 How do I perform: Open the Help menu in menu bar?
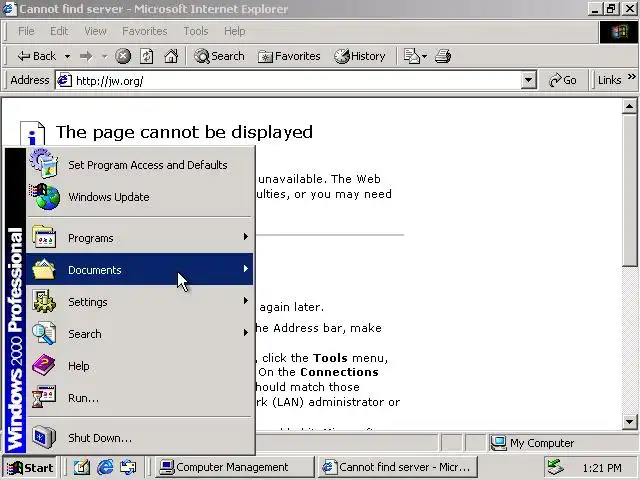[234, 31]
